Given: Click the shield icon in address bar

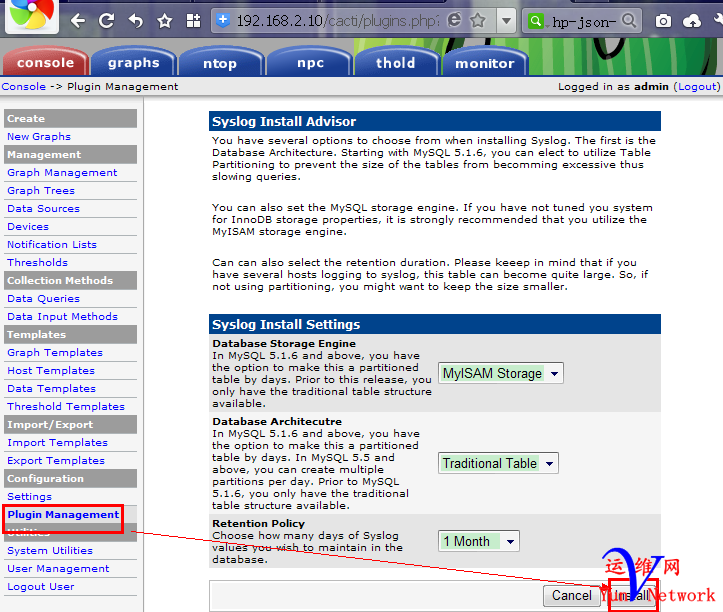Looking at the screenshot, I should (223, 20).
